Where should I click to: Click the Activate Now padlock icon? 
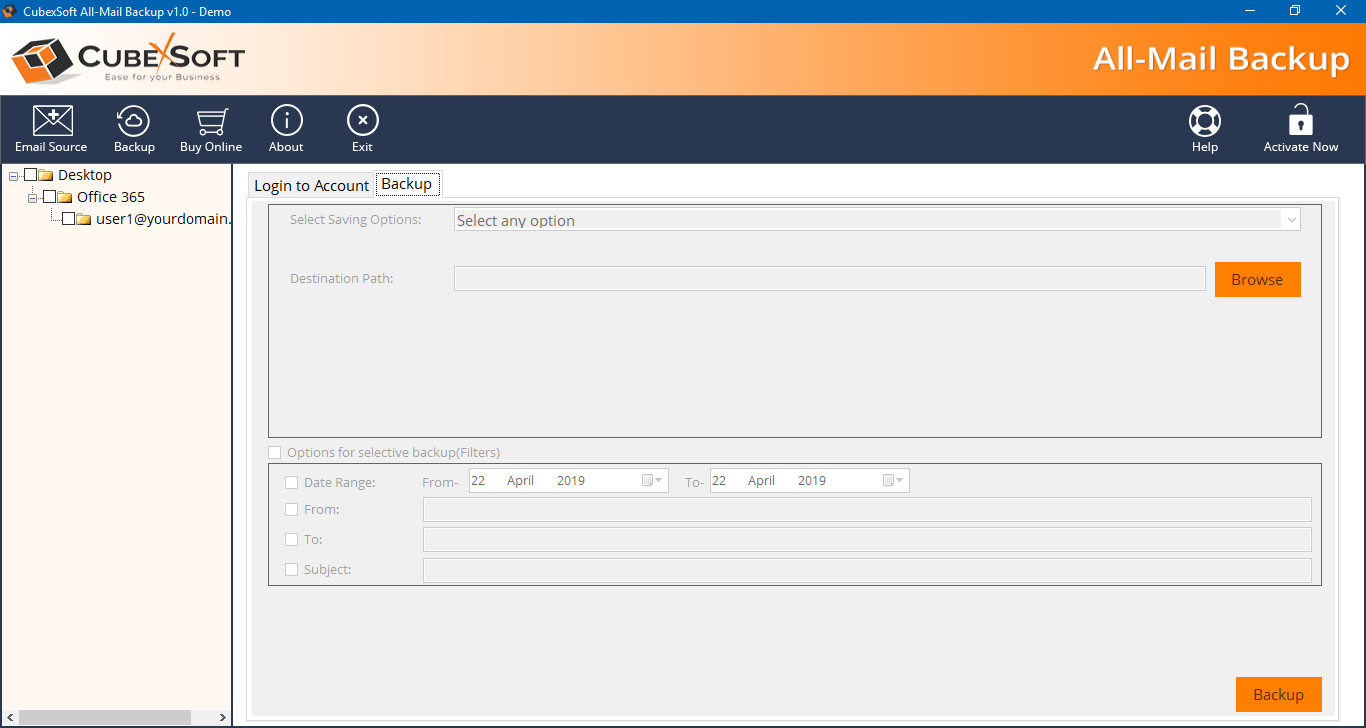(1300, 121)
